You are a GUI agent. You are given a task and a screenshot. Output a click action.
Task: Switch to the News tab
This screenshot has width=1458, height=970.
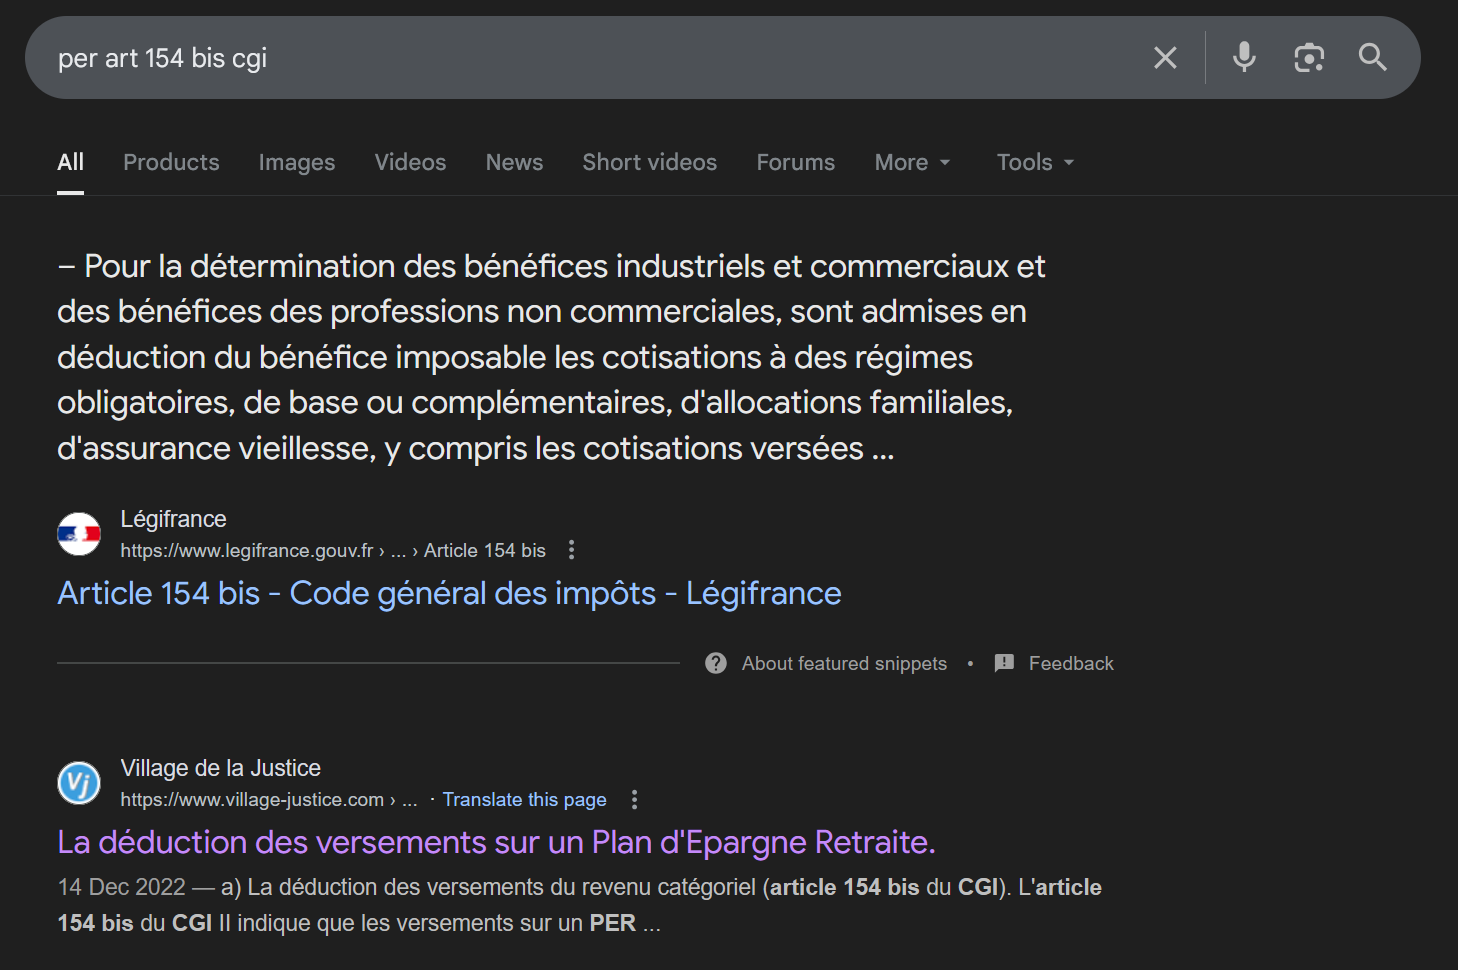514,162
